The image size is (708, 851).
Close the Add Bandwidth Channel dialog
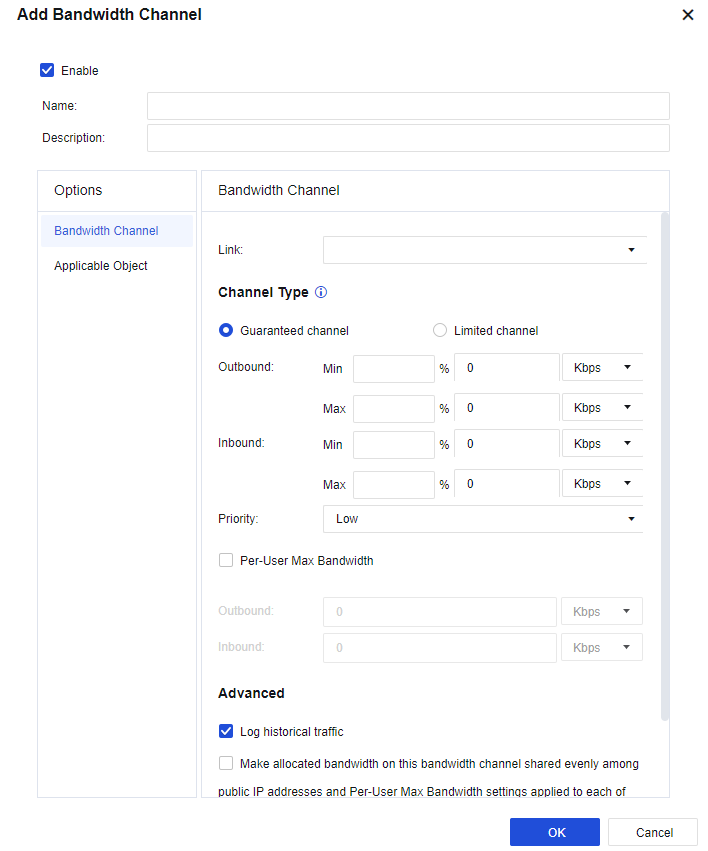[x=687, y=15]
